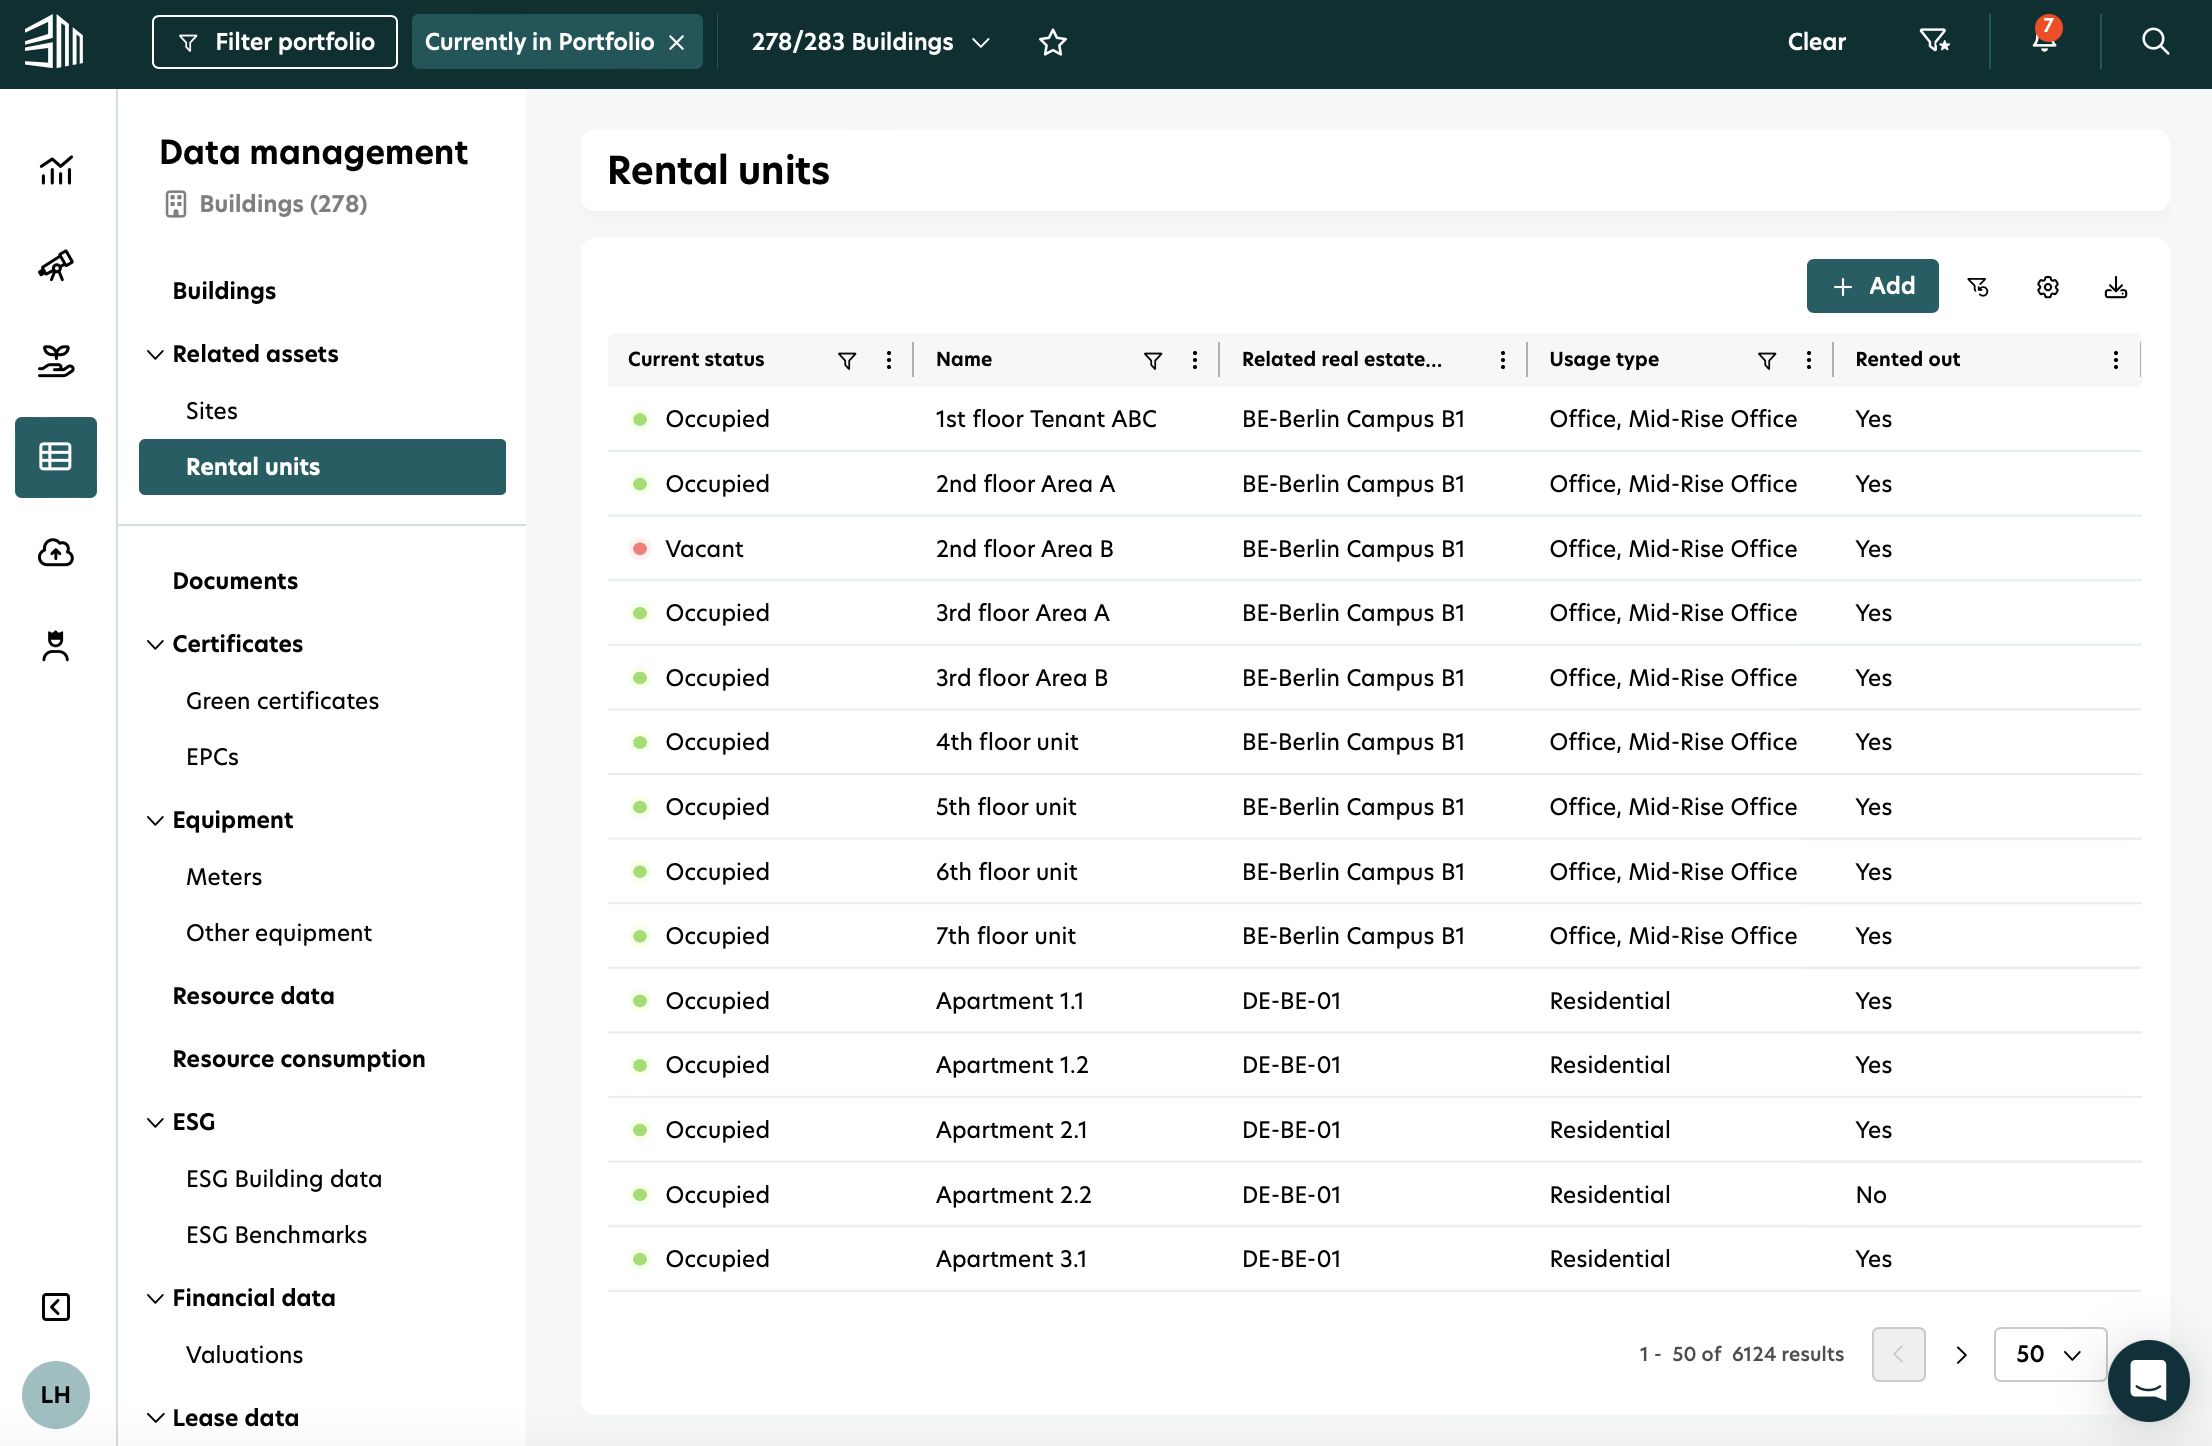Click the favorite star icon
The width and height of the screenshot is (2212, 1446).
point(1052,42)
